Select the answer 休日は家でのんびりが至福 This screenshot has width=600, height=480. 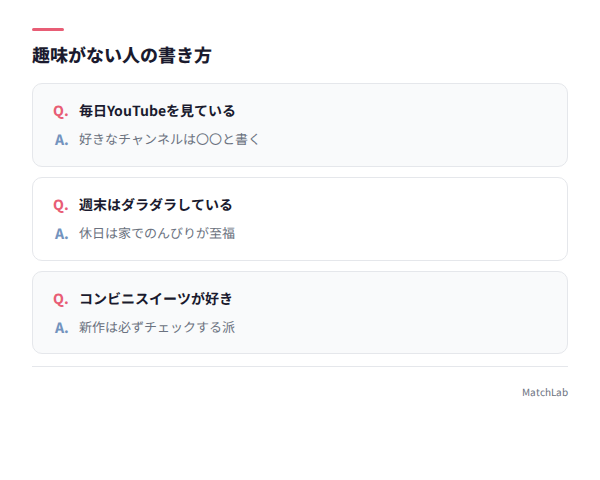(157, 233)
